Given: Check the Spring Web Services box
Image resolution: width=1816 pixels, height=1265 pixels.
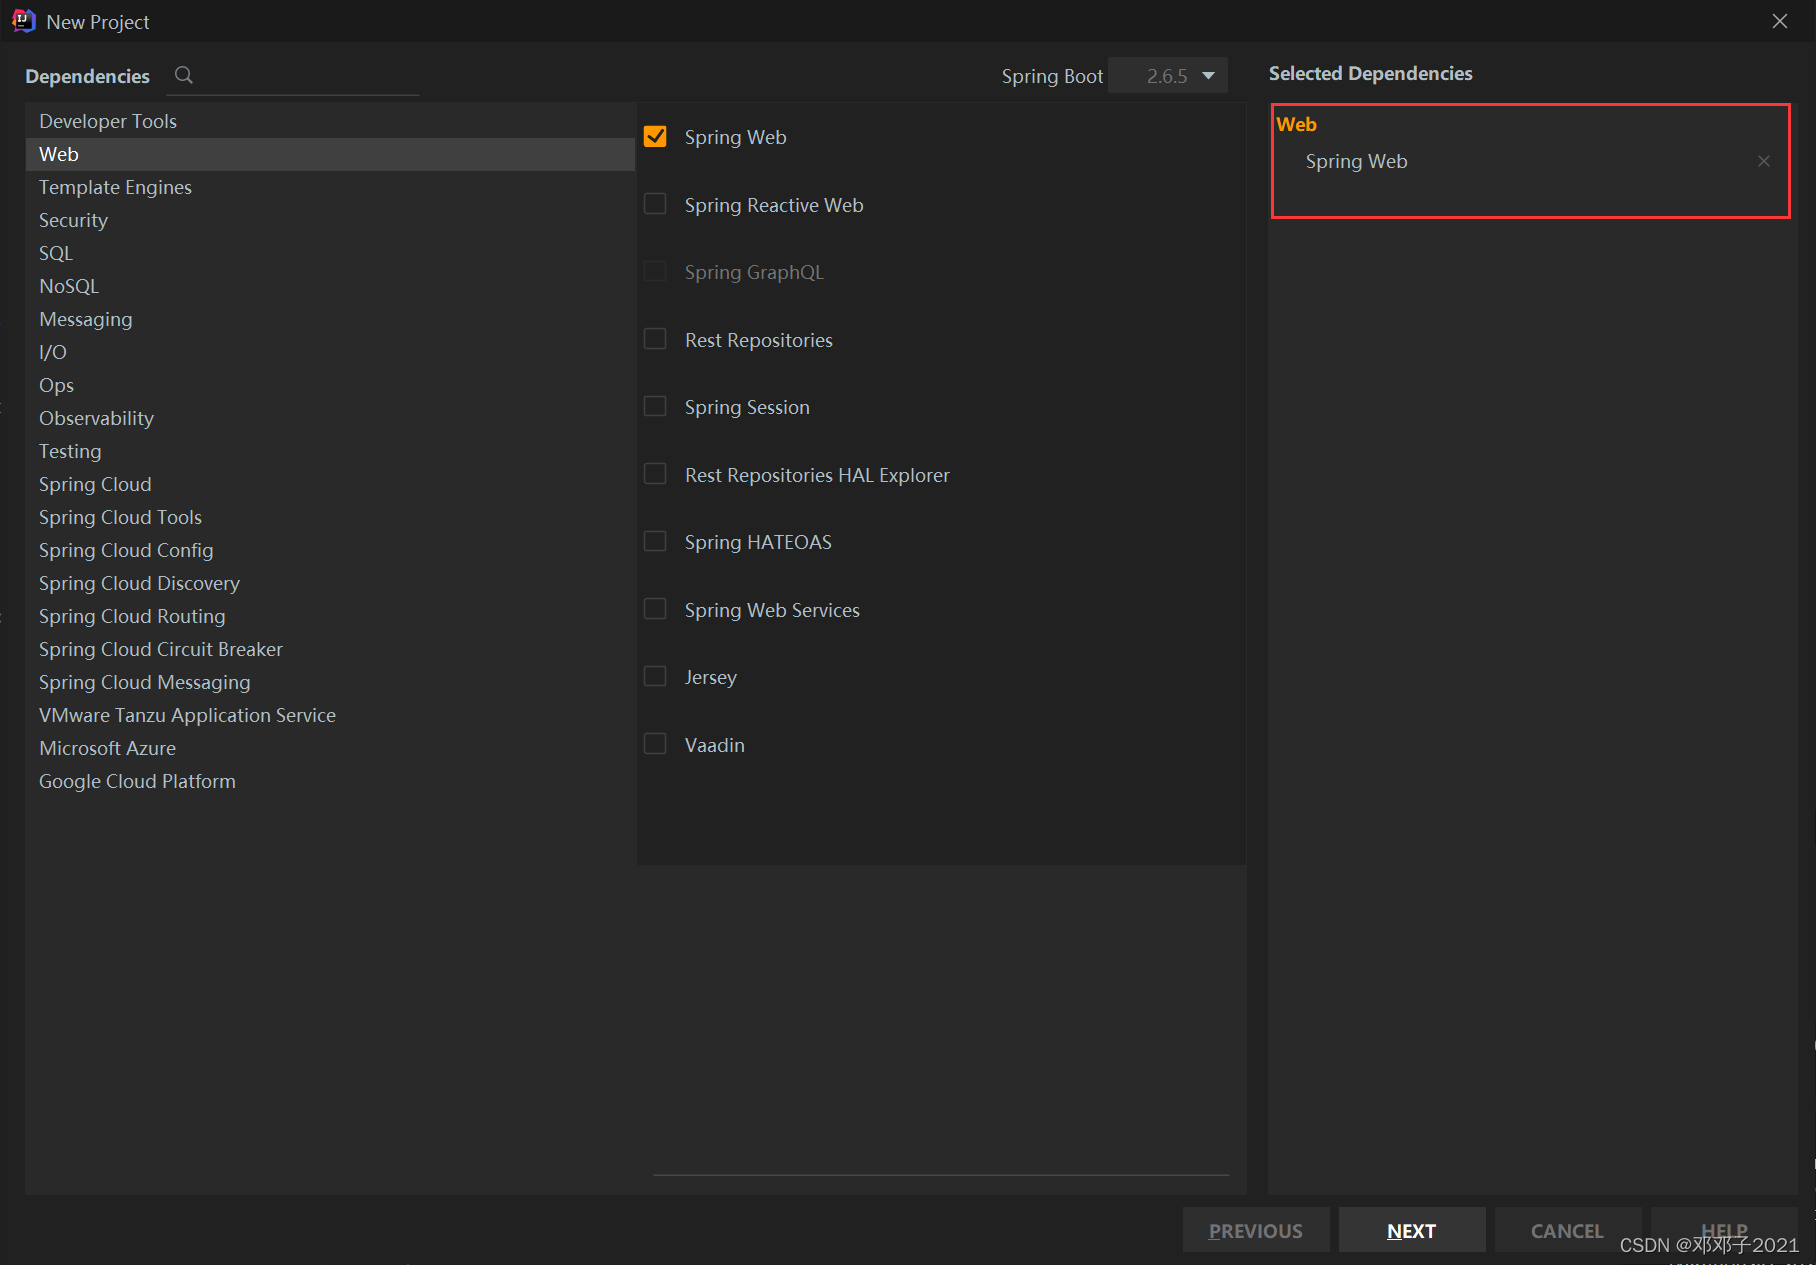Looking at the screenshot, I should [x=655, y=609].
